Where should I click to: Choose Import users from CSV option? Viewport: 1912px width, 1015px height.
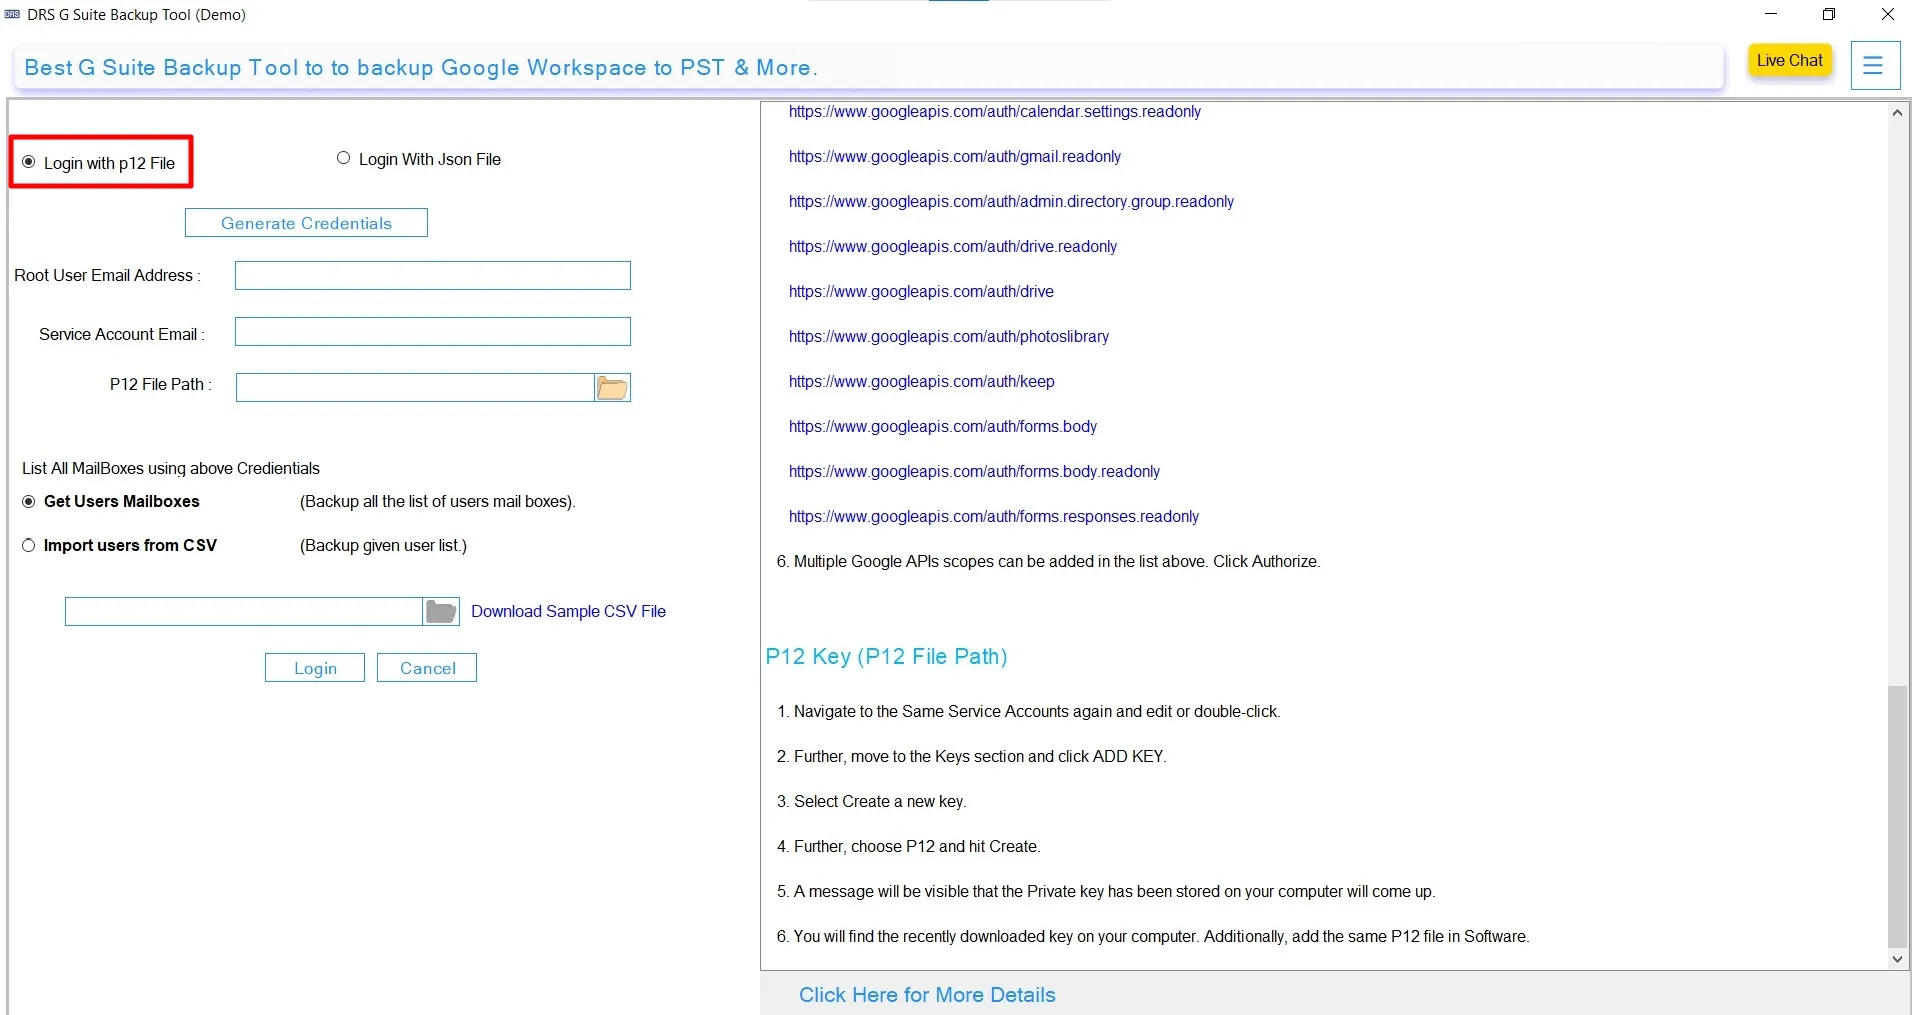coord(119,546)
